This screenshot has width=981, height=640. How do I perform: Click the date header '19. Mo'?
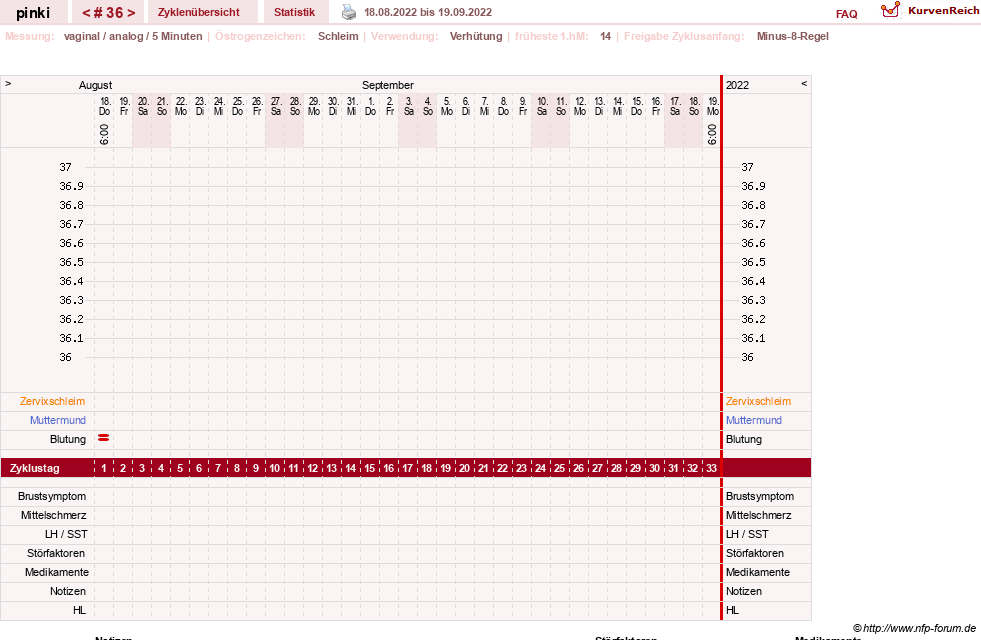[713, 106]
